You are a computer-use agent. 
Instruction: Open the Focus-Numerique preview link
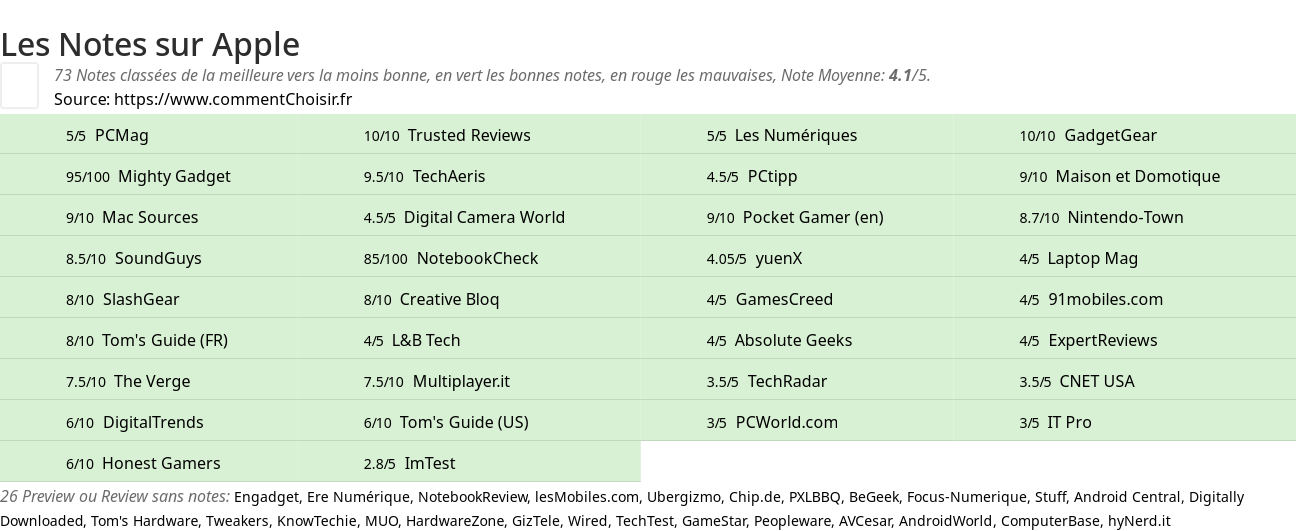[967, 497]
